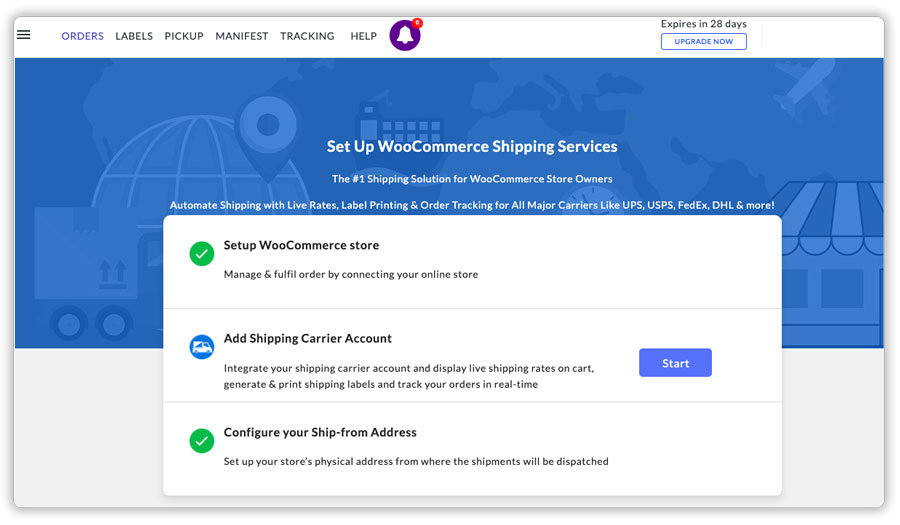
Task: Open the notifications bell
Action: [x=405, y=35]
